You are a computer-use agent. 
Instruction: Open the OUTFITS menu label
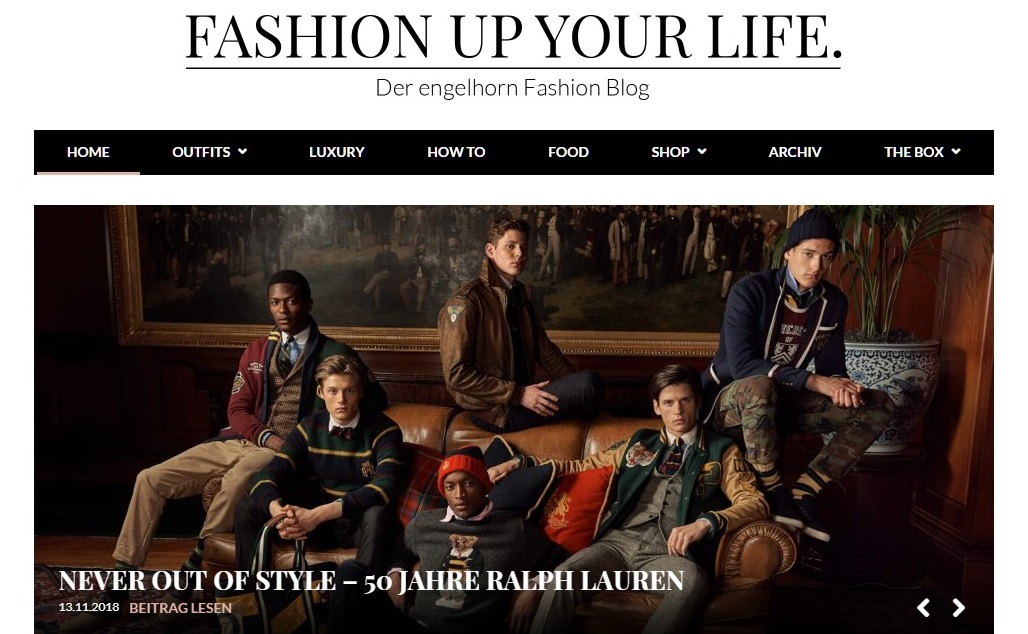point(201,152)
